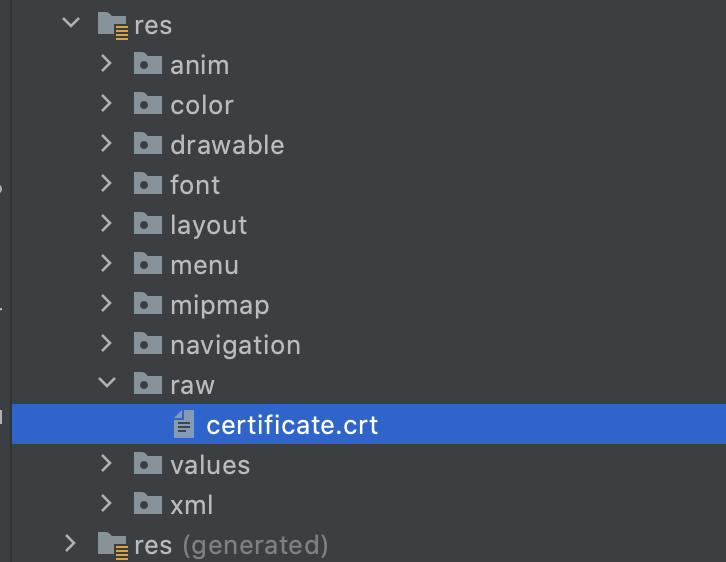Expand the color folder arrow

[106, 104]
